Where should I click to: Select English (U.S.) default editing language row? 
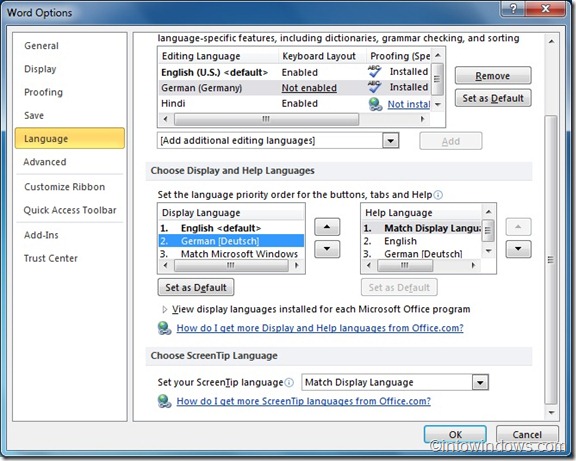pyautogui.click(x=295, y=72)
